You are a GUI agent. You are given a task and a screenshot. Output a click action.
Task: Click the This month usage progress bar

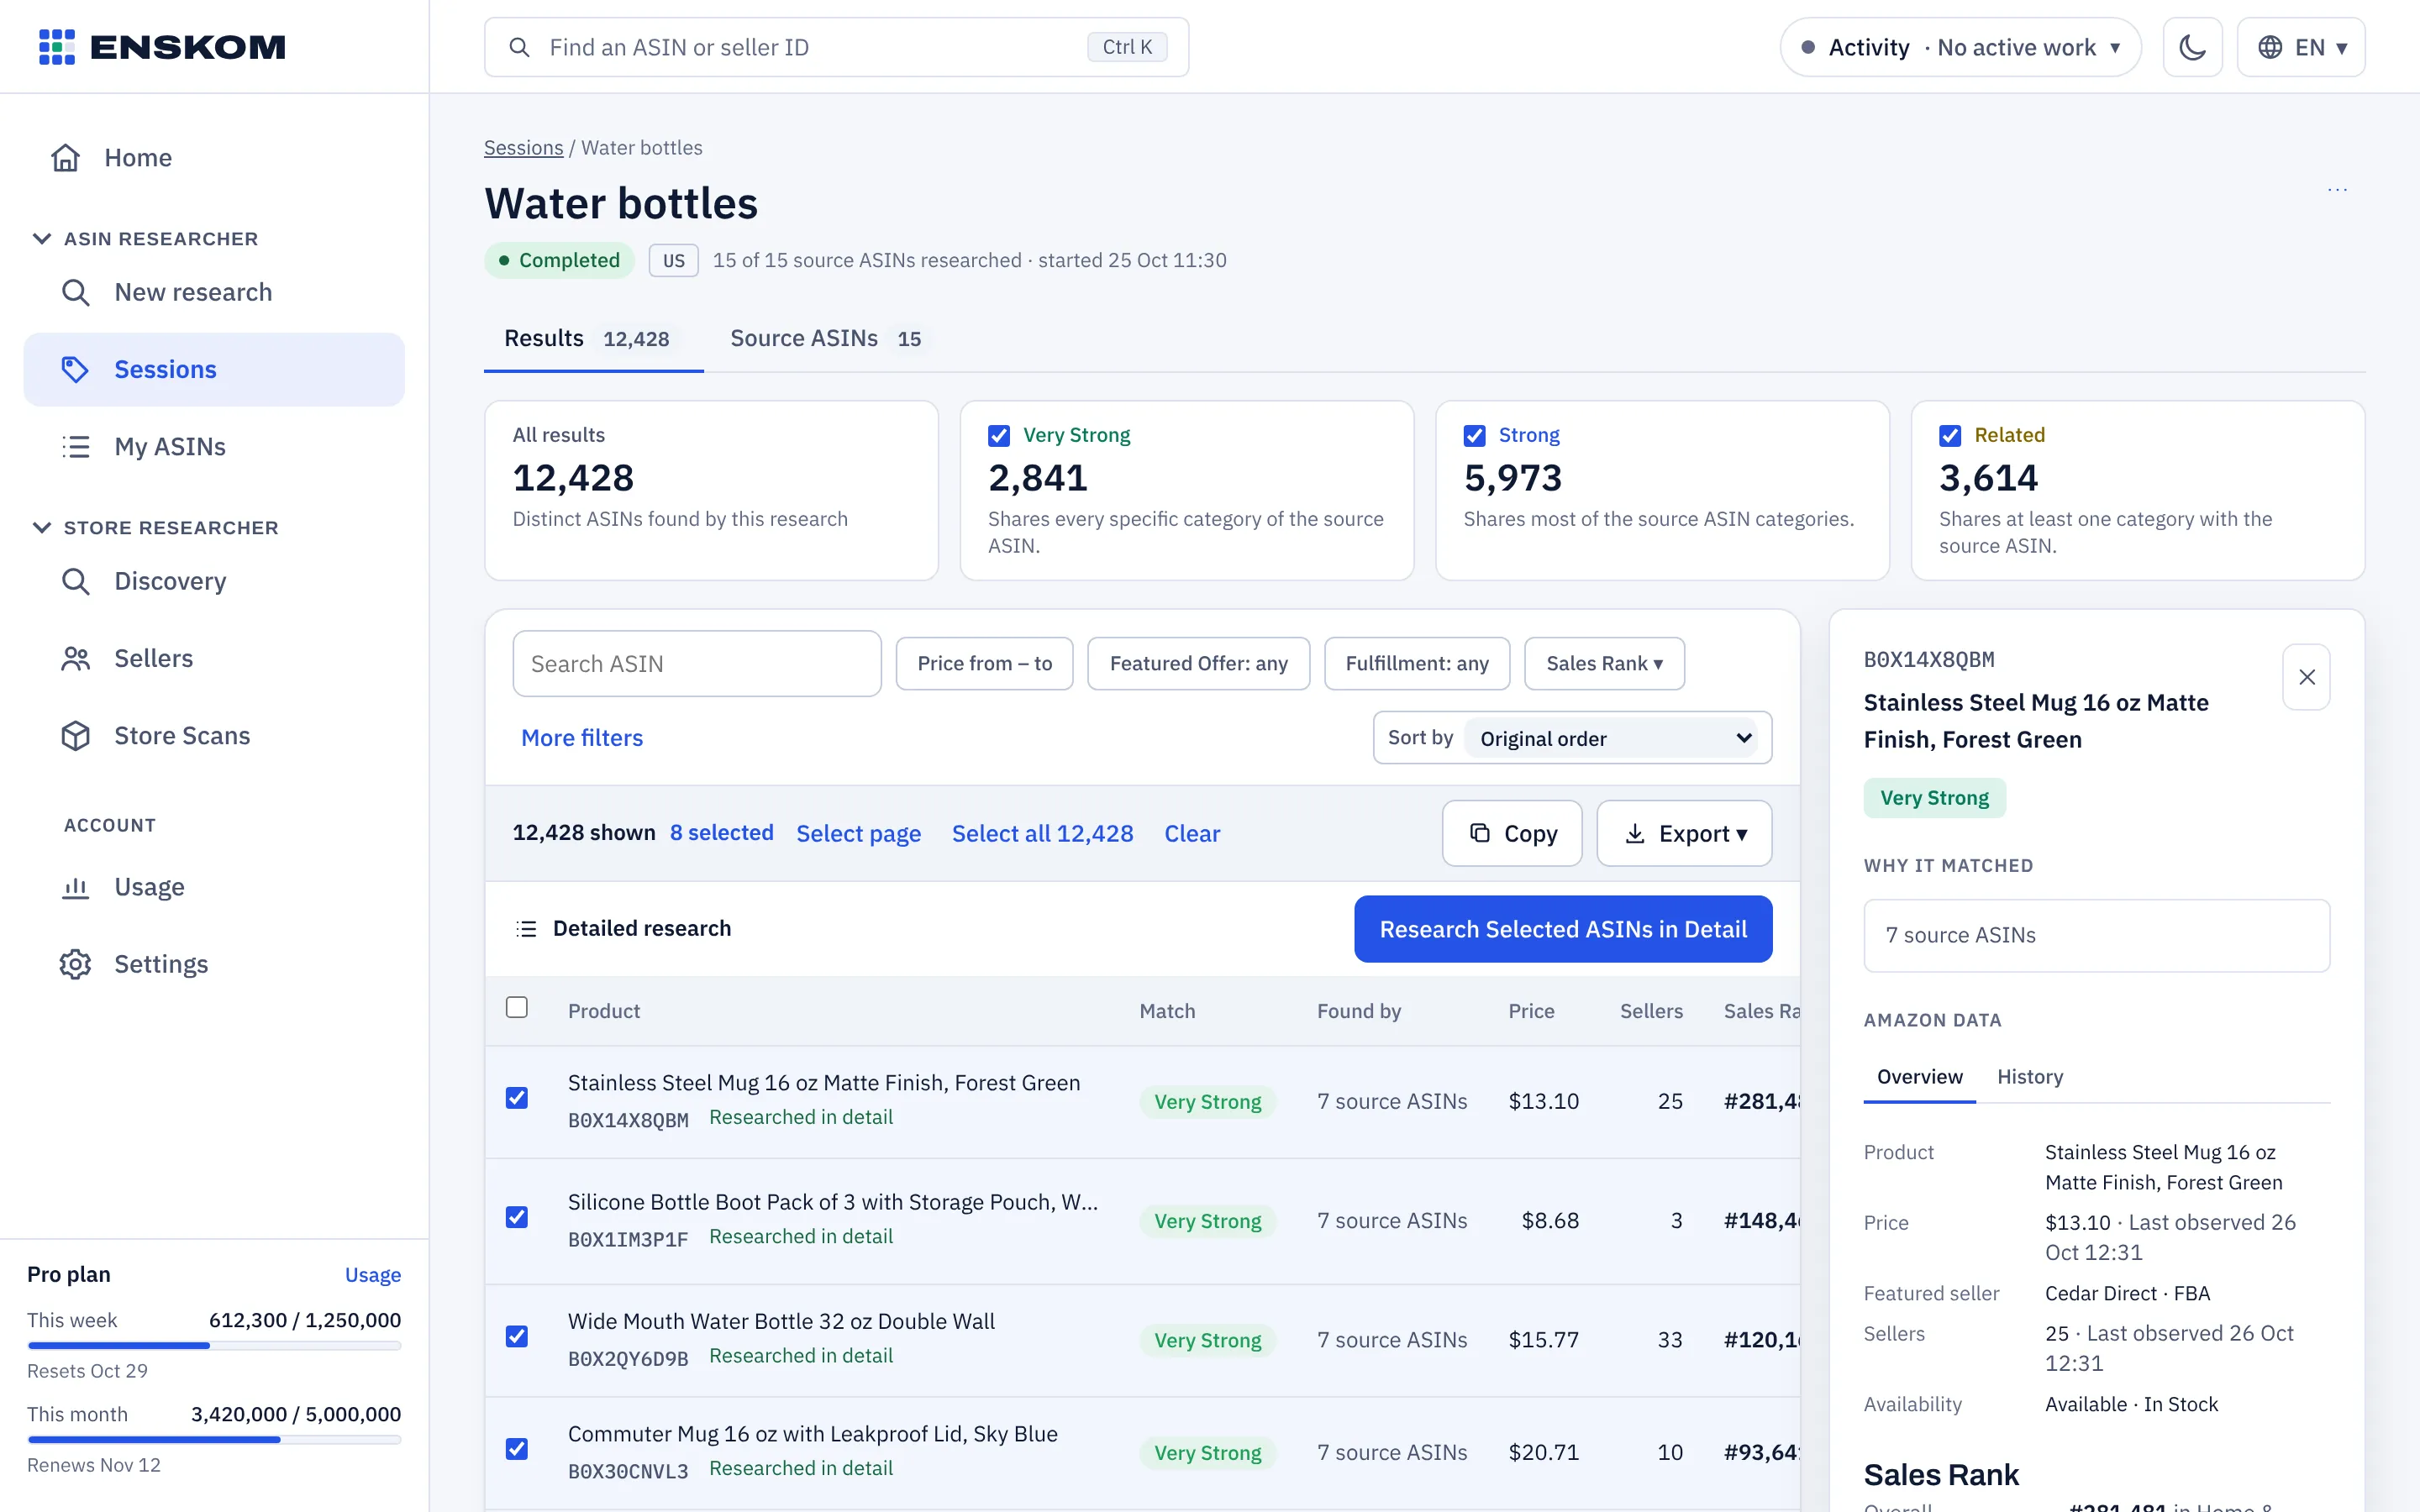coord(214,1440)
